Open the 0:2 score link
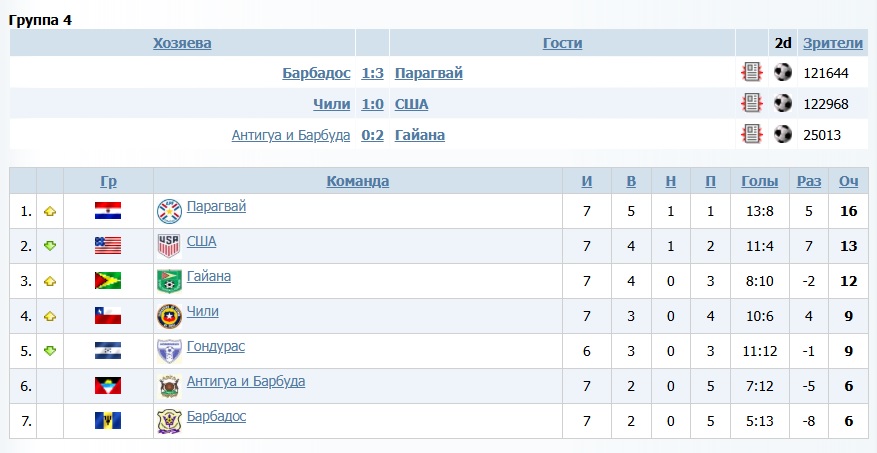877x453 pixels. tap(372, 135)
